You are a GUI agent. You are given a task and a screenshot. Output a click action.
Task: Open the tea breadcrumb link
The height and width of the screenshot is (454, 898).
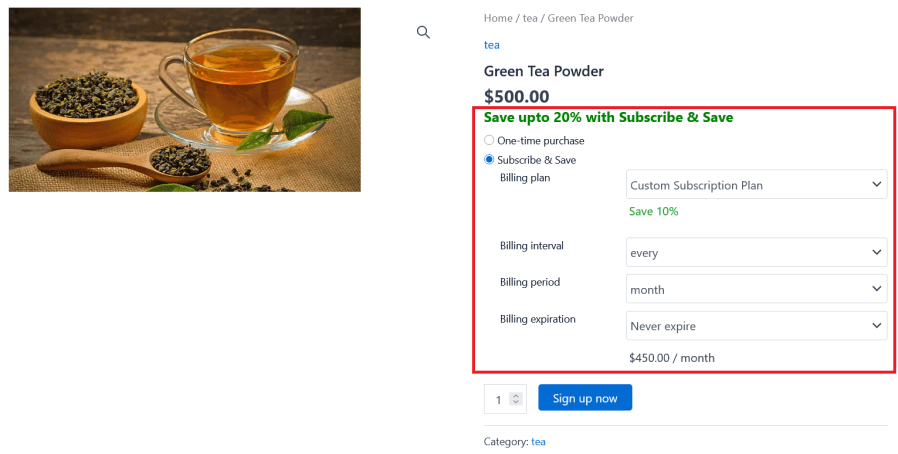pyautogui.click(x=531, y=18)
